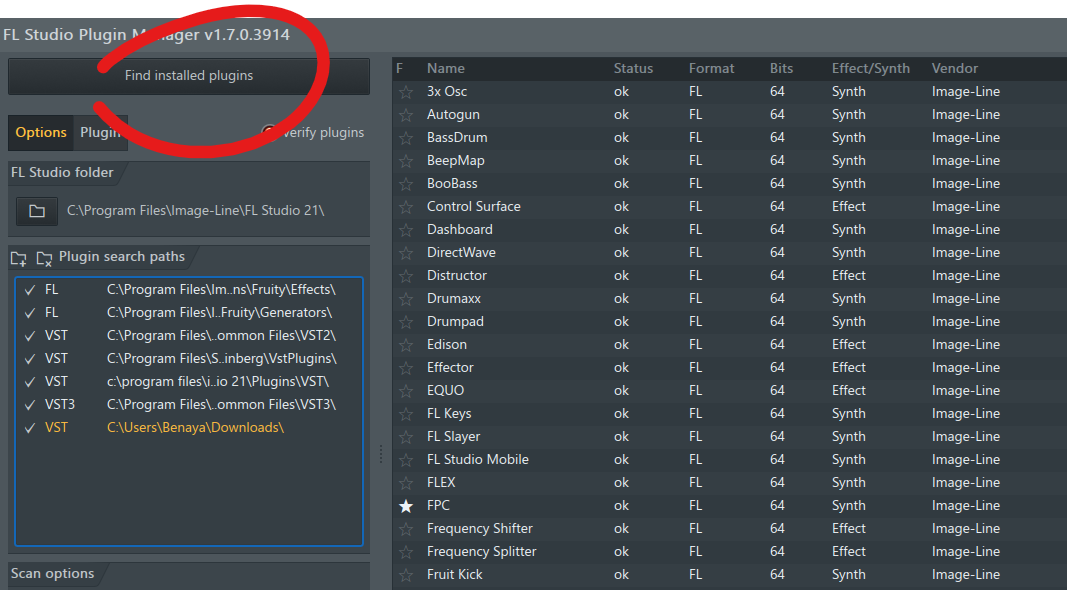Sort plugin list by Bits column
The height and width of the screenshot is (590, 1067).
tap(781, 69)
